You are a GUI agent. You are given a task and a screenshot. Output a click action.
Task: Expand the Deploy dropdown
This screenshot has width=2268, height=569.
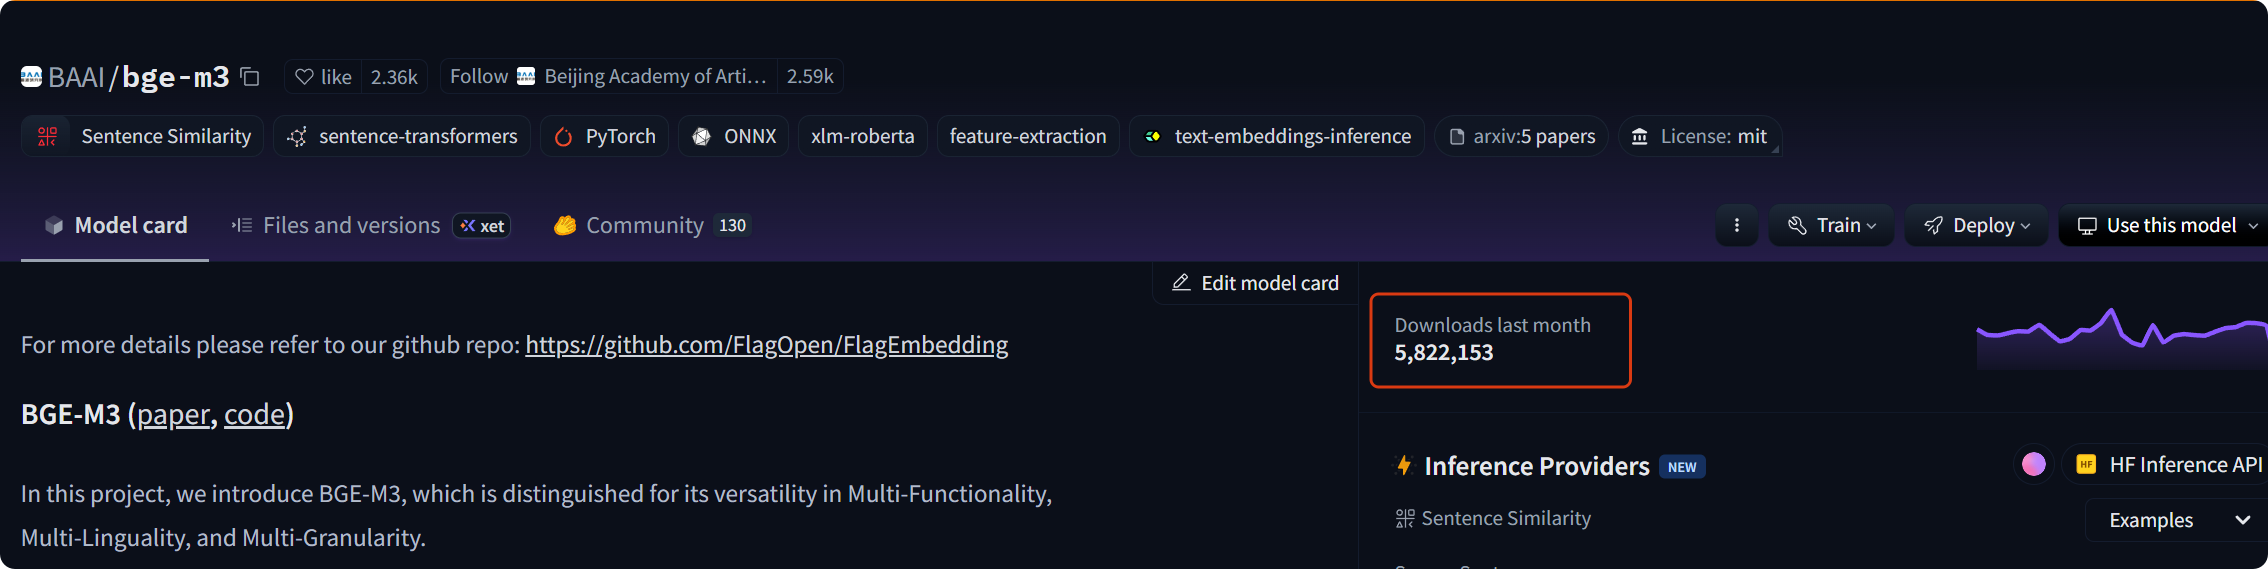coord(1976,226)
